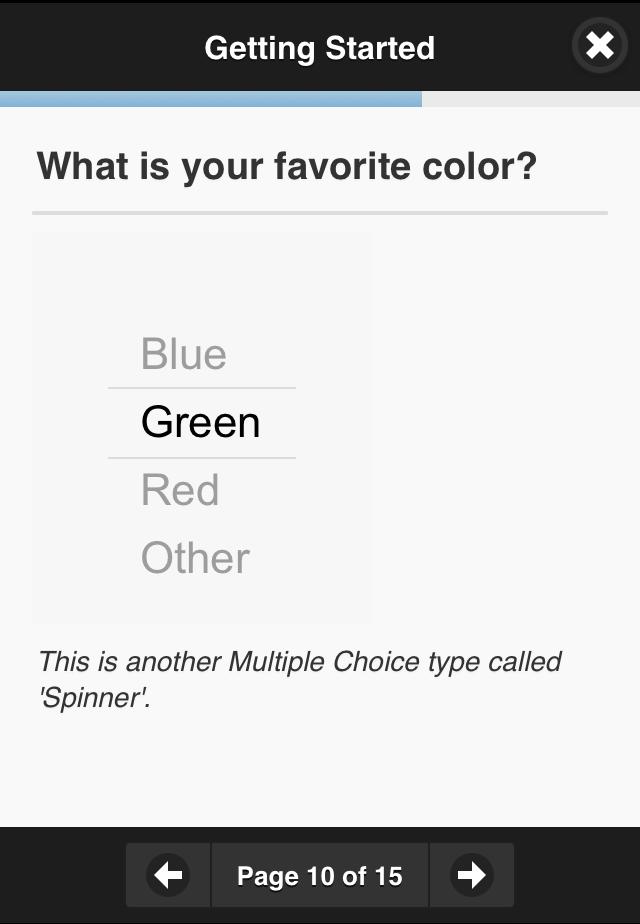Click the favorite color question heading
Image resolution: width=640 pixels, height=924 pixels.
(x=287, y=166)
